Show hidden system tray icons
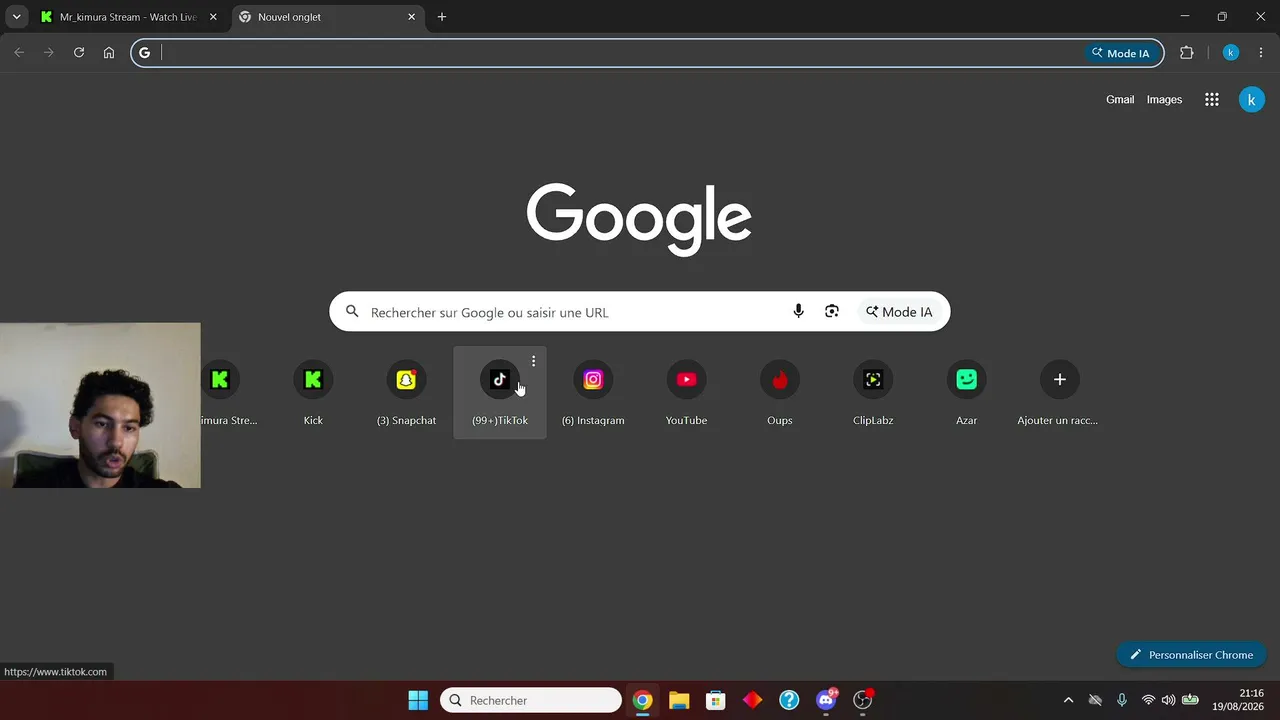This screenshot has height=720, width=1280. tap(1068, 700)
